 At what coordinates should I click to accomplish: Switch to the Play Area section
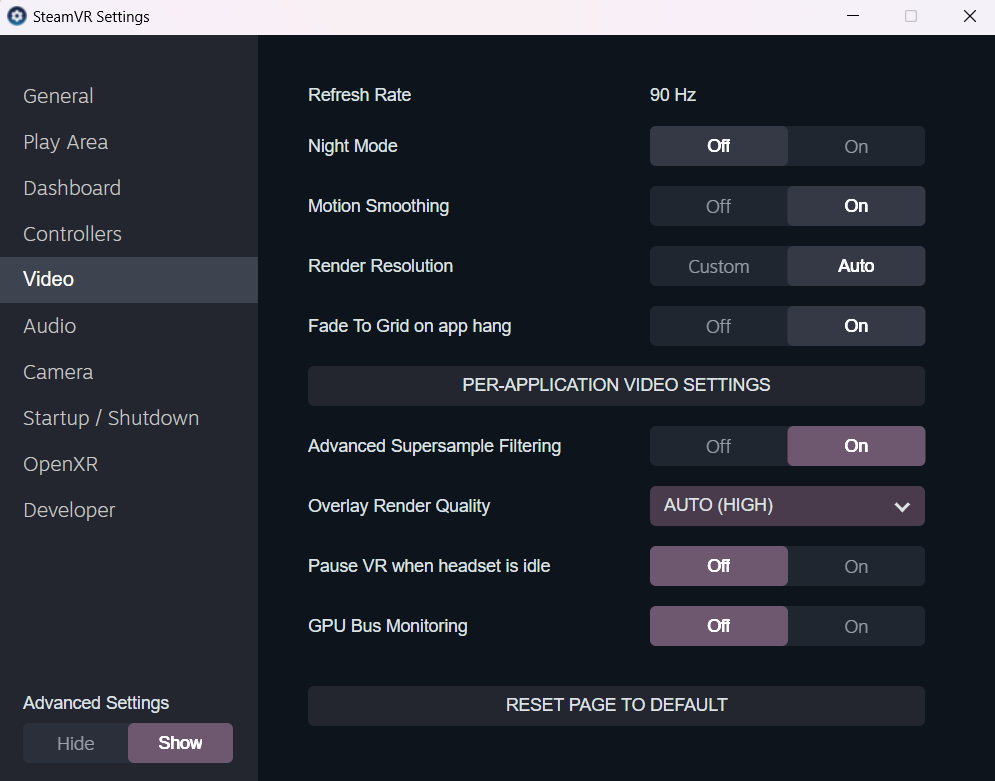click(65, 142)
